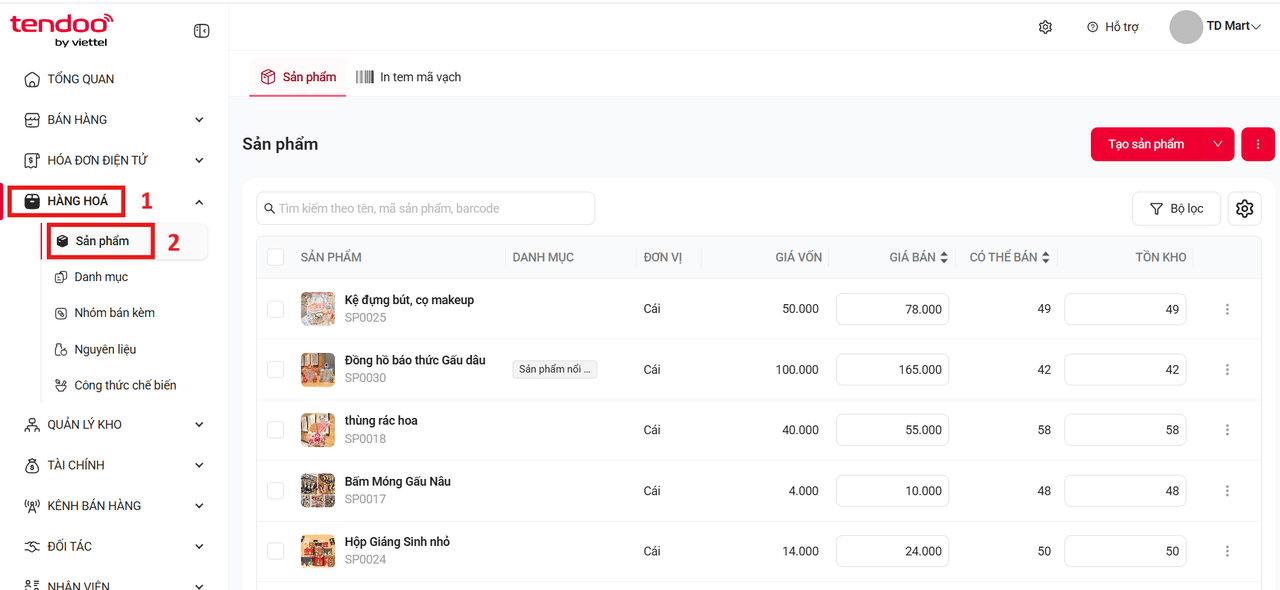Open row menu for thùng rác hoa
Viewport: 1280px width, 590px height.
point(1227,430)
